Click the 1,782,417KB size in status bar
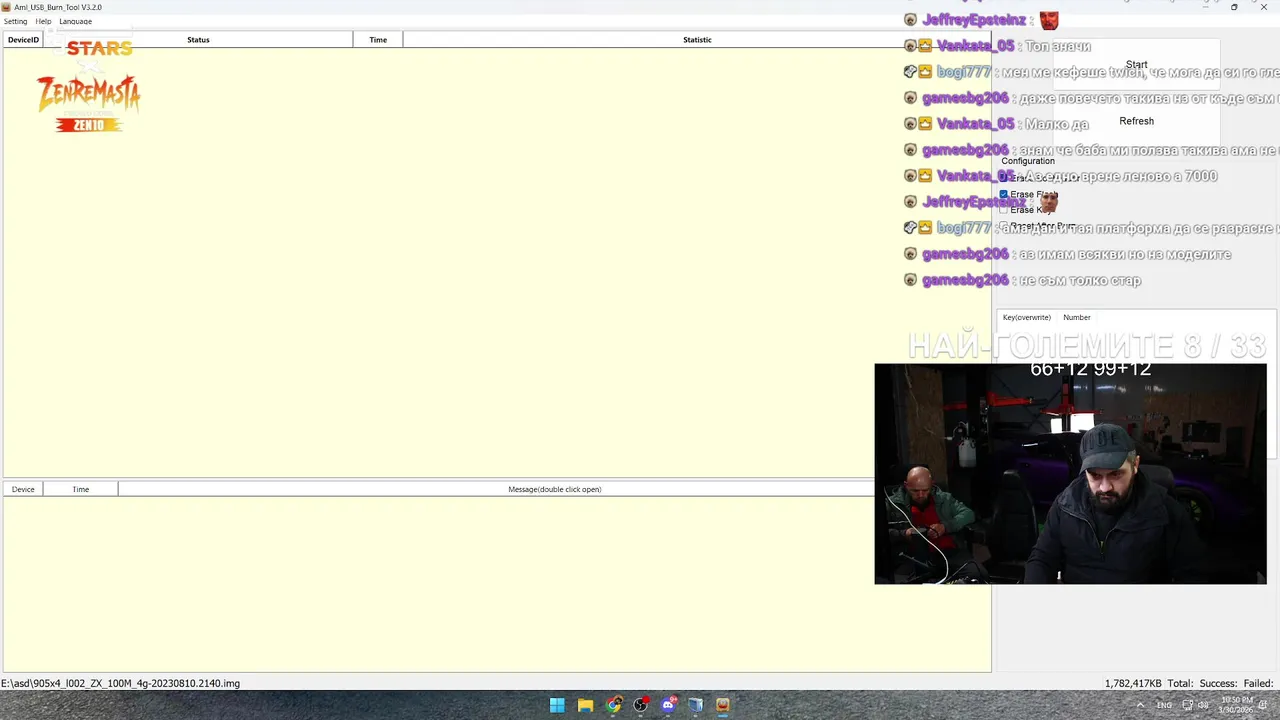This screenshot has width=1280, height=720. 1133,683
